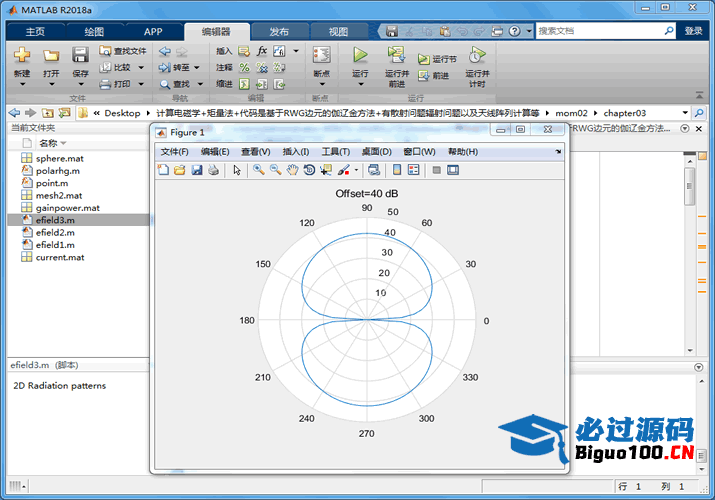Click mom02 in the path bar

click(x=571, y=113)
